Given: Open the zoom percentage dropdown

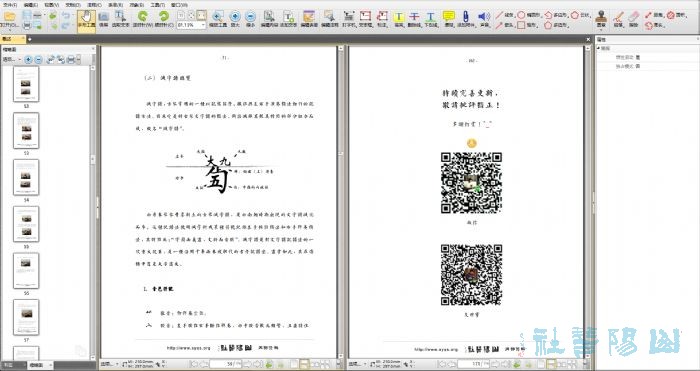Looking at the screenshot, I should [x=203, y=25].
